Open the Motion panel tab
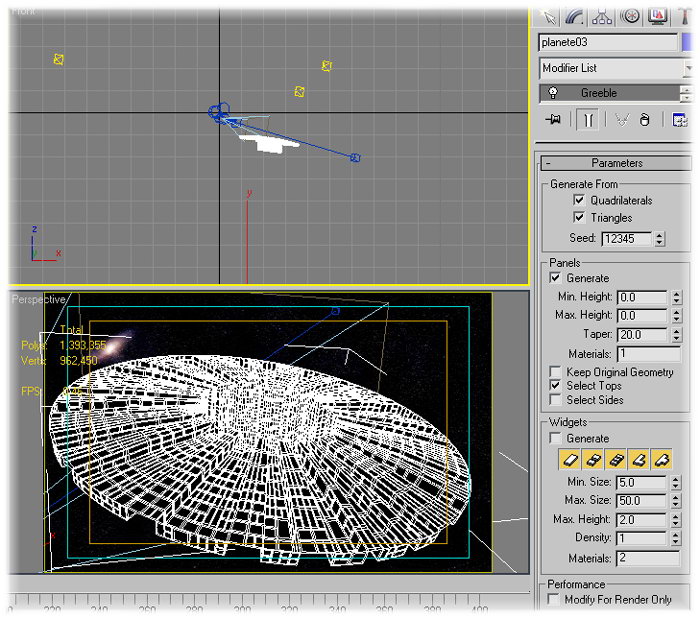The width and height of the screenshot is (700, 619). pos(630,15)
